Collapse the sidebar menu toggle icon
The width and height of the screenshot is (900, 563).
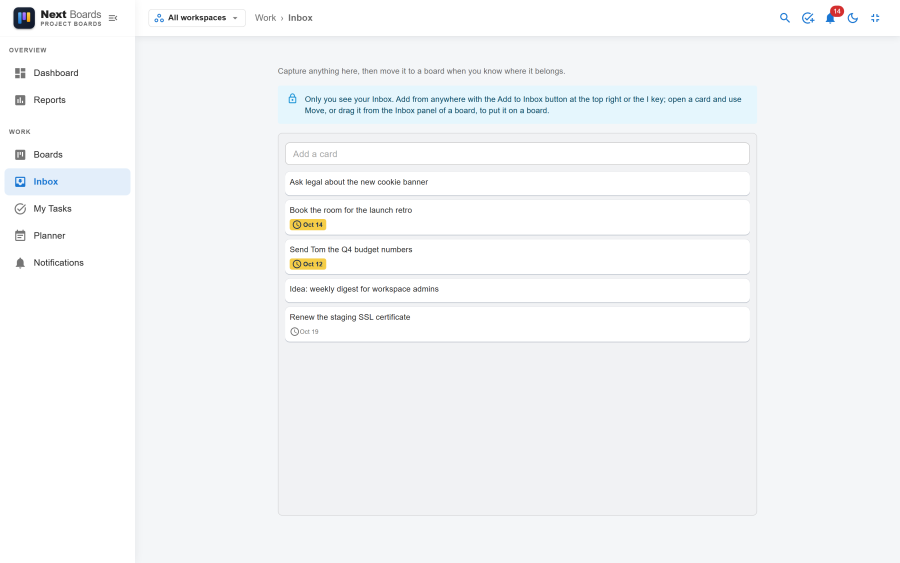113,18
